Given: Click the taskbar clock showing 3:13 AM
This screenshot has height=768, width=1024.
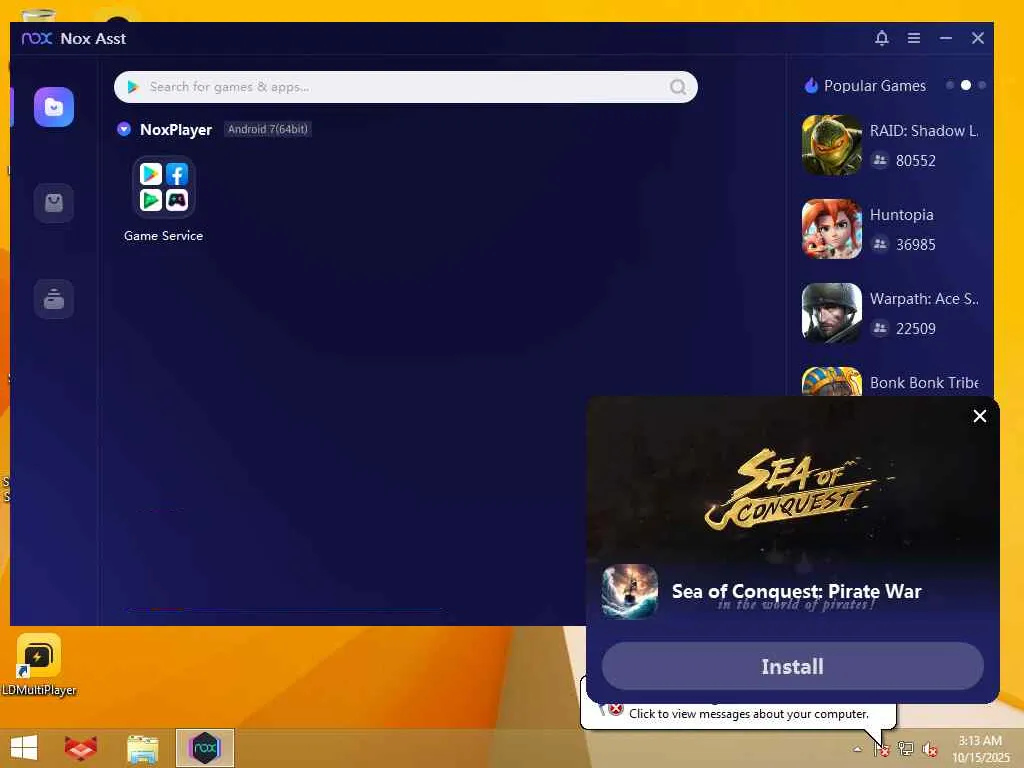Looking at the screenshot, I should pyautogui.click(x=980, y=749).
